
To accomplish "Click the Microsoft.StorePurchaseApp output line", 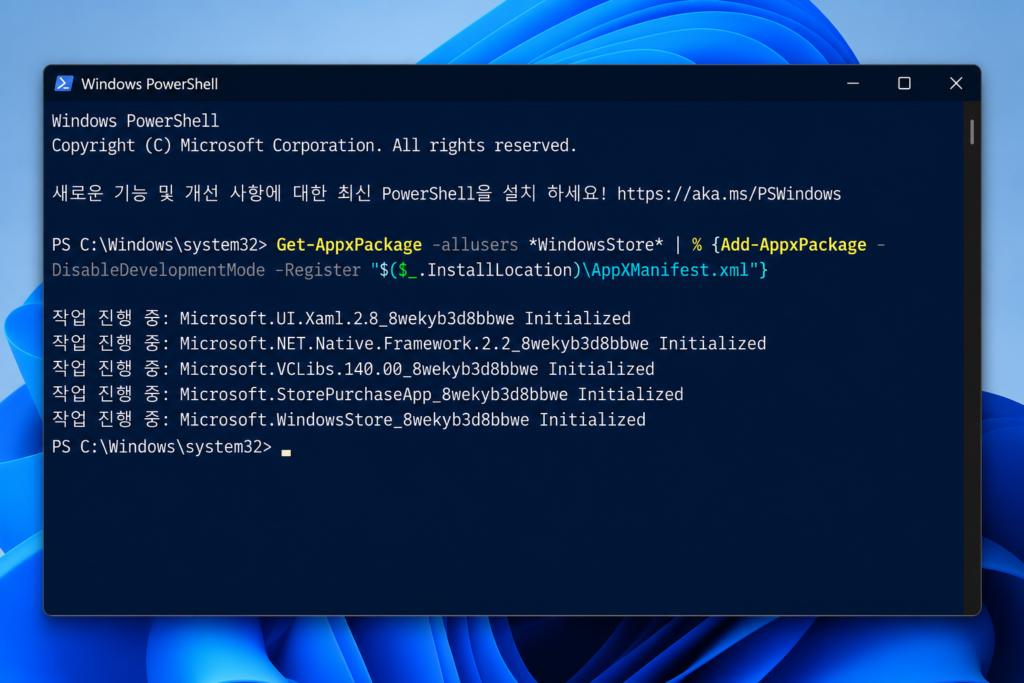I will click(368, 394).
